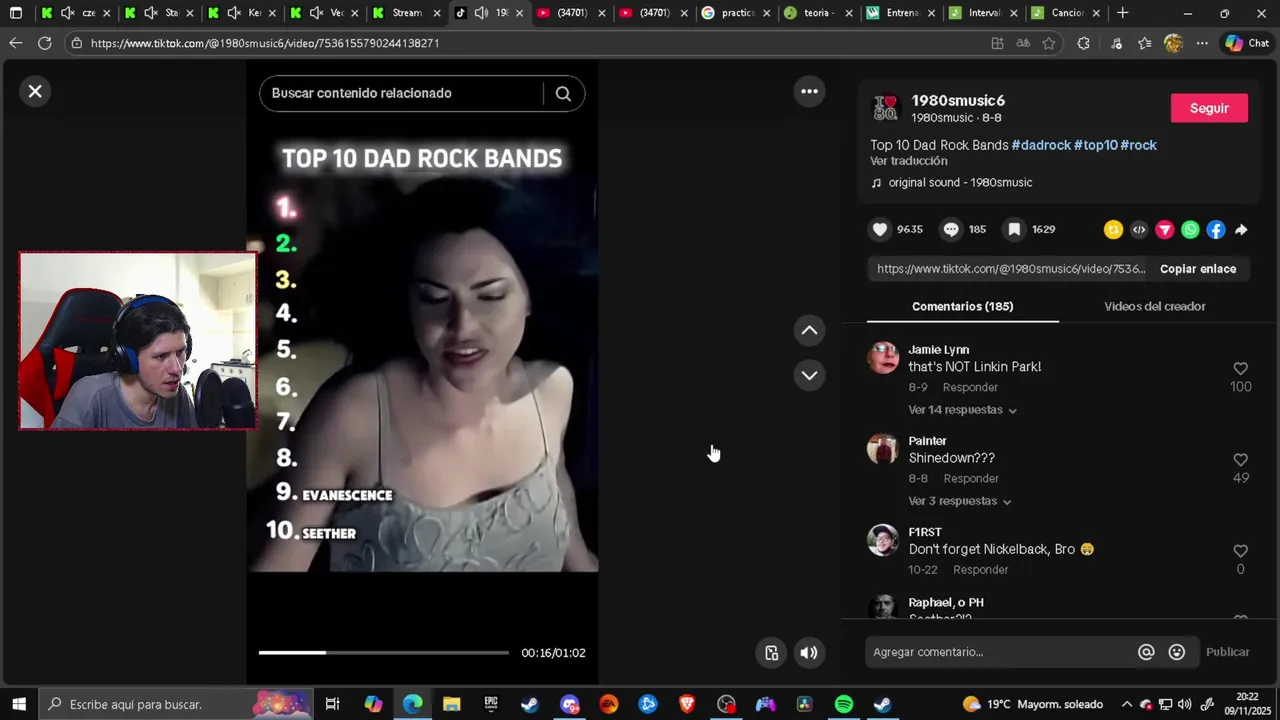This screenshot has width=1280, height=720.
Task: Switch to the 'Entrena' browser tab
Action: pos(902,13)
